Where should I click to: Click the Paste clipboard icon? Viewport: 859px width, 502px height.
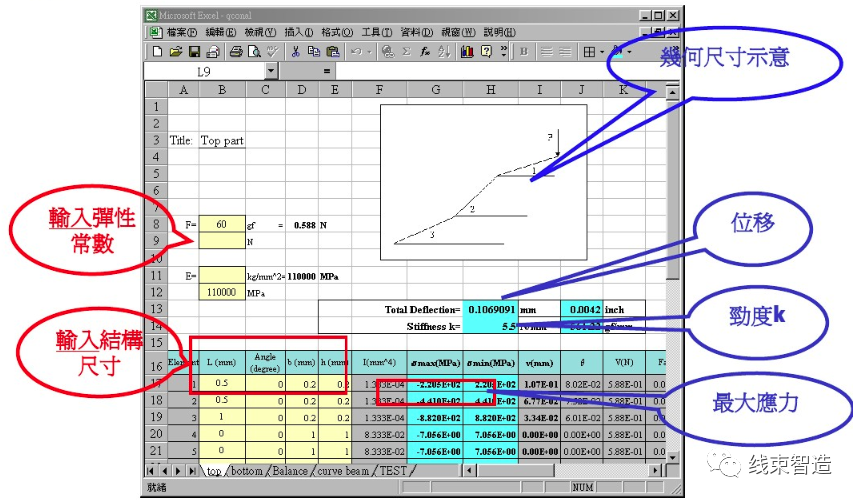click(x=333, y=52)
